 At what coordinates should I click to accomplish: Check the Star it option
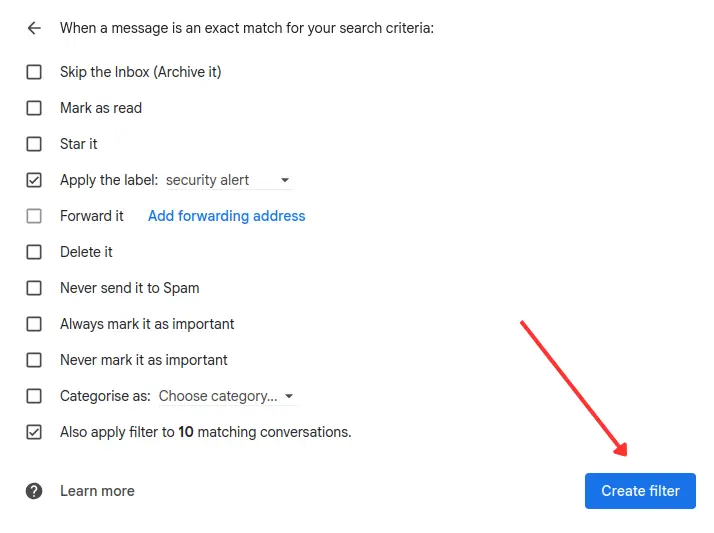(34, 144)
